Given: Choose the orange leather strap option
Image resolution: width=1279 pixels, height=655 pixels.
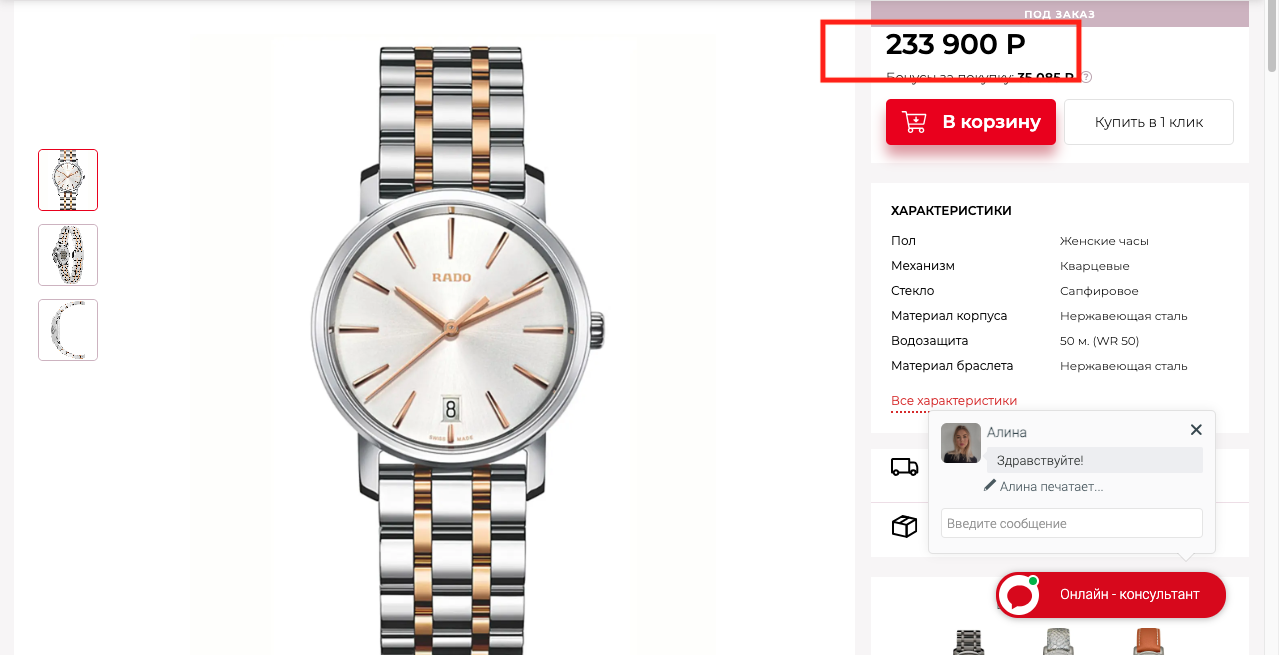Looking at the screenshot, I should click(x=1148, y=641).
